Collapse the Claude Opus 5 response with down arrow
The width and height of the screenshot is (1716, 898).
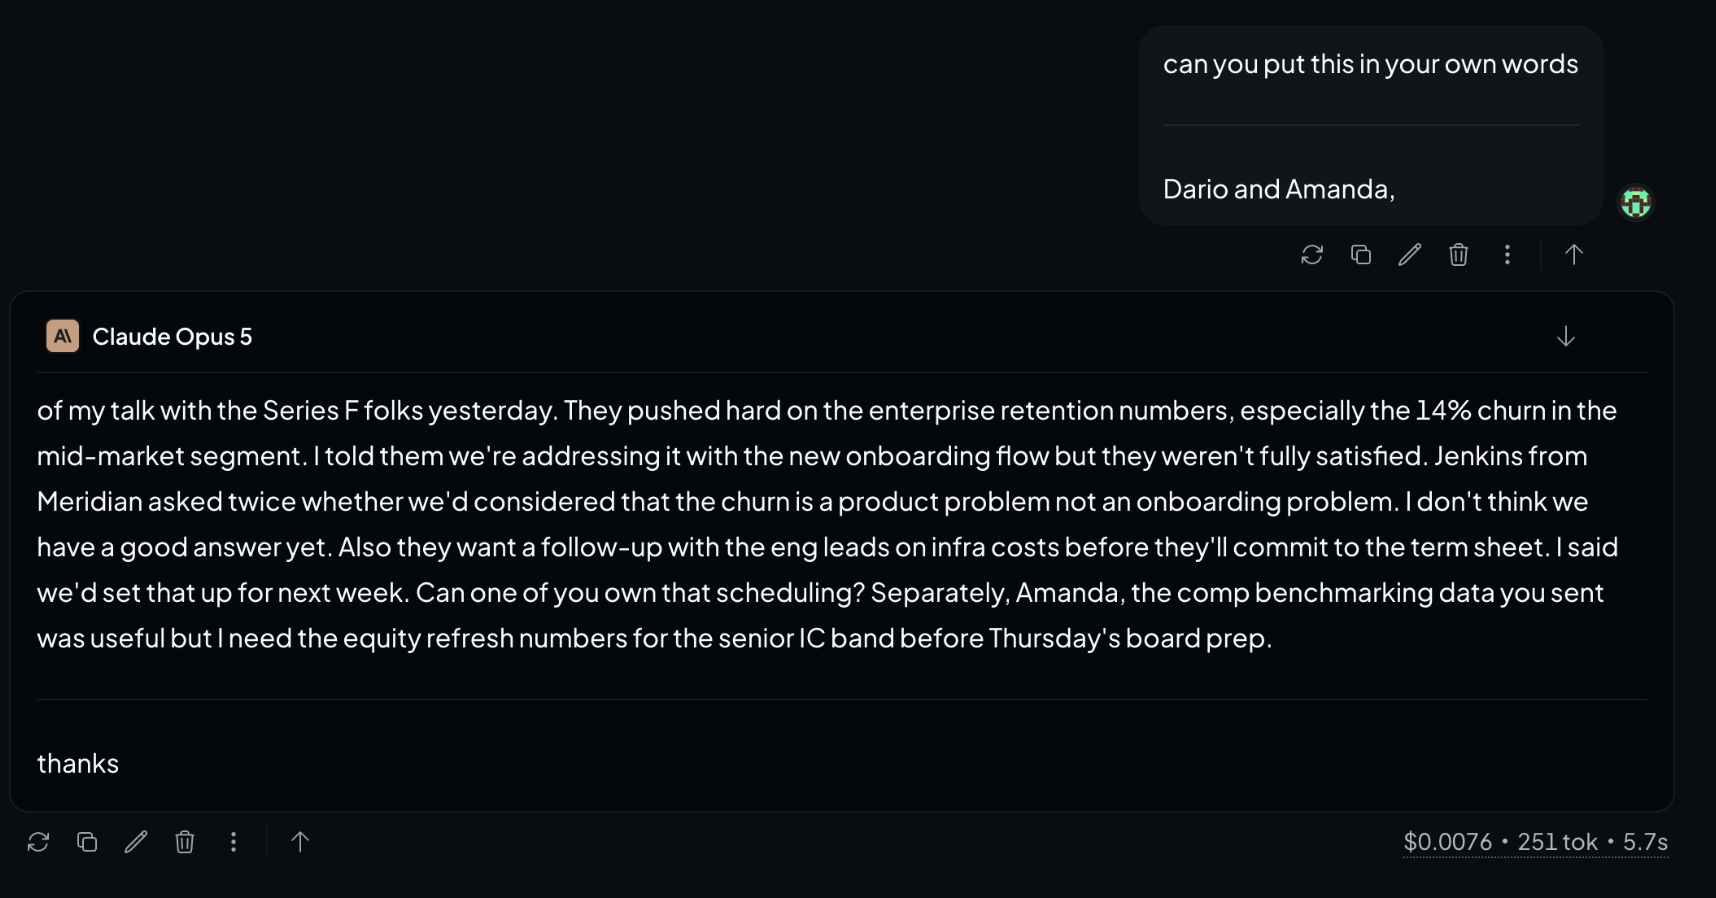coord(1566,337)
